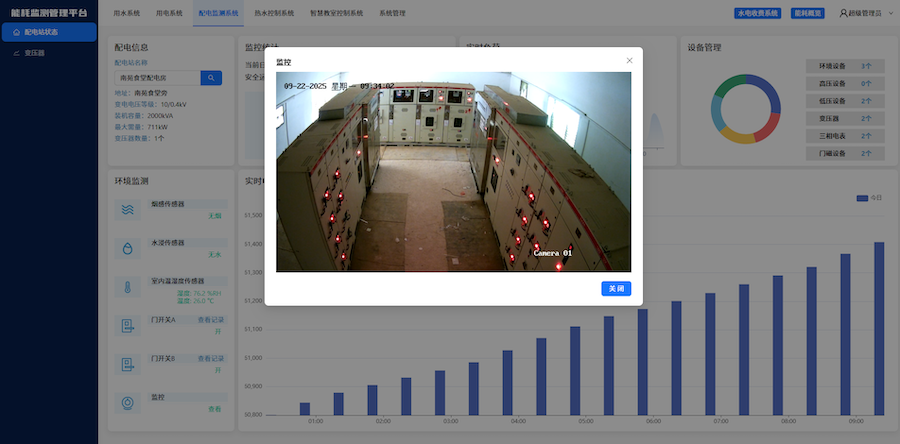The height and width of the screenshot is (444, 900).
Task: Select 配电站状态 in the sidebar
Action: (48, 32)
